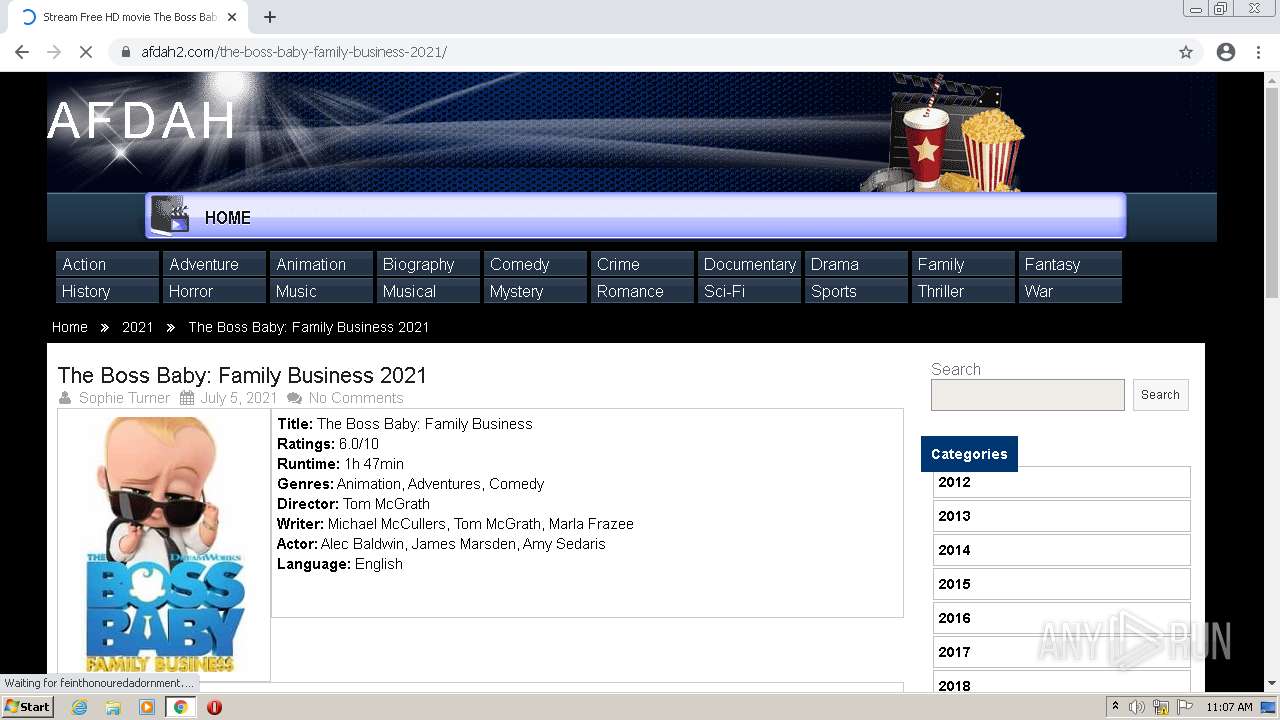Click the July 5, 2021 post date

click(239, 398)
